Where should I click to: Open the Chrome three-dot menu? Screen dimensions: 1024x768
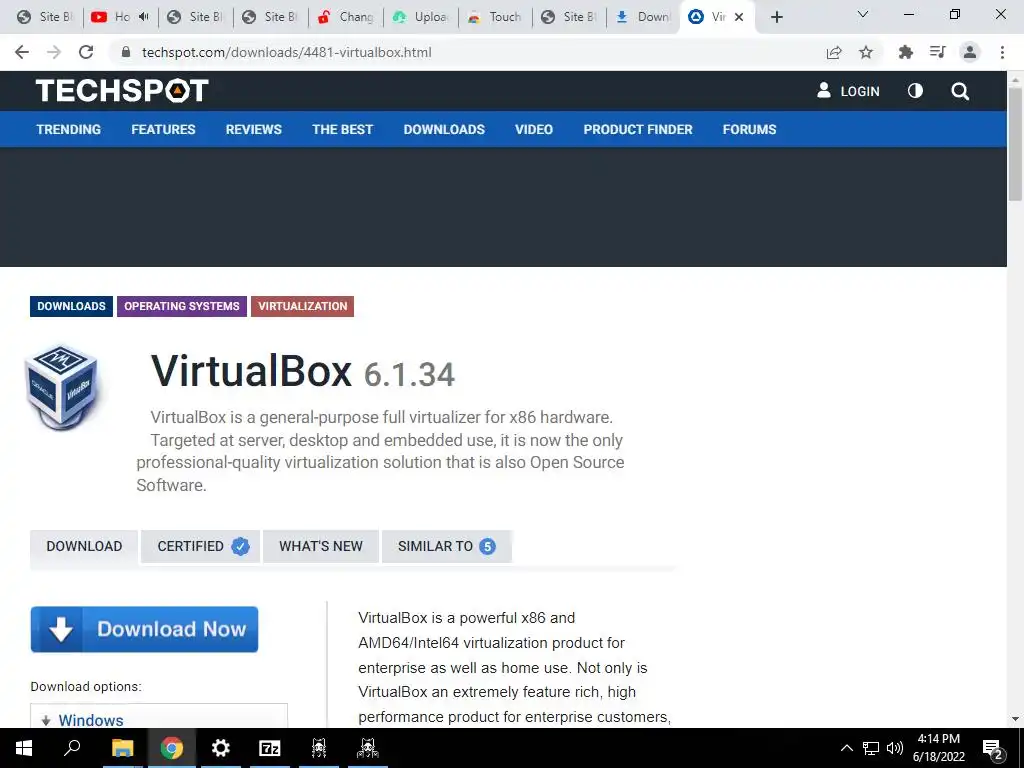[1002, 52]
